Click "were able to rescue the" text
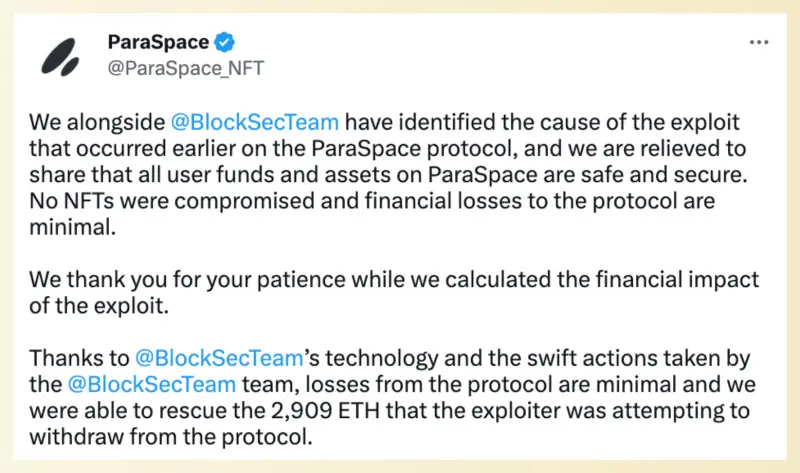This screenshot has width=800, height=473. coord(130,410)
